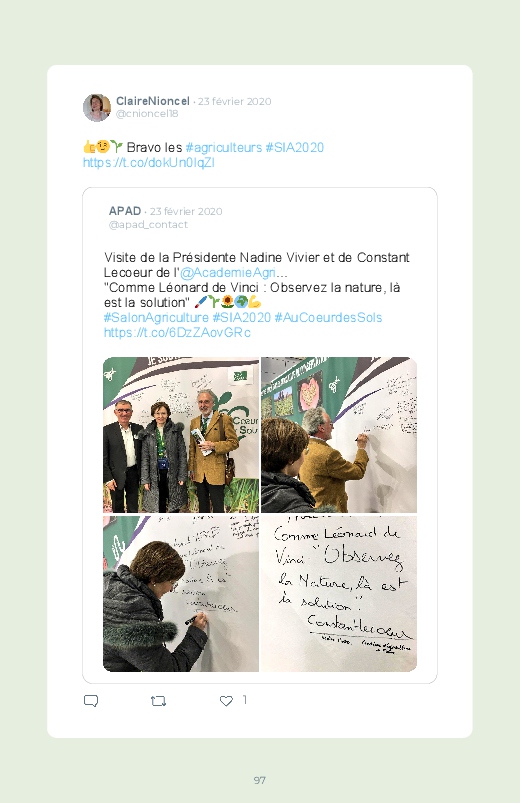
Task: Open photo of three people posing
Action: tap(181, 435)
